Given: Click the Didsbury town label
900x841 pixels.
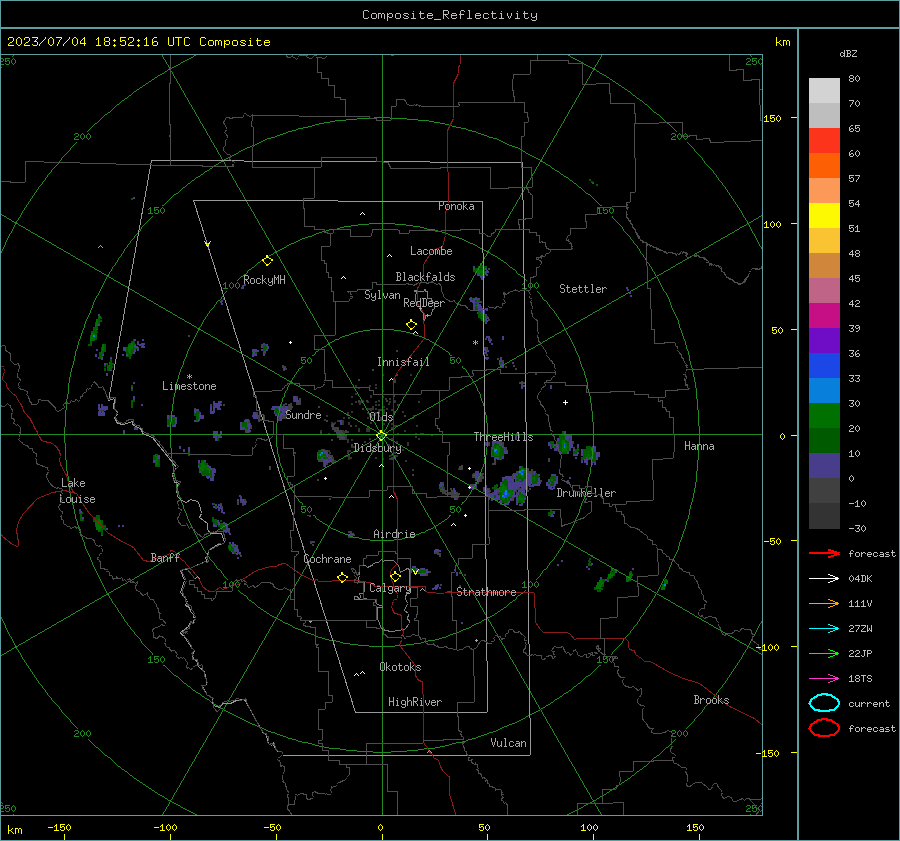Looking at the screenshot, I should [x=377, y=448].
